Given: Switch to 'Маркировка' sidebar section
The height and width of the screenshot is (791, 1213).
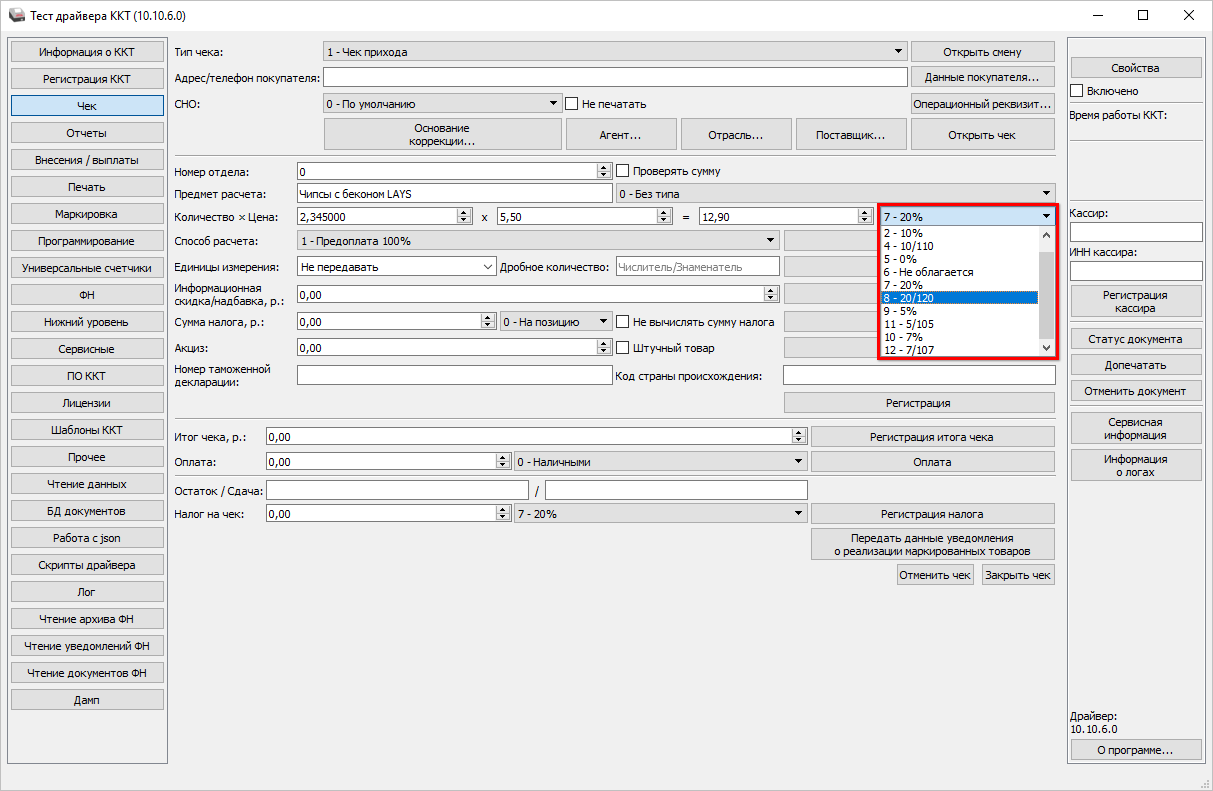Looking at the screenshot, I should [x=87, y=214].
